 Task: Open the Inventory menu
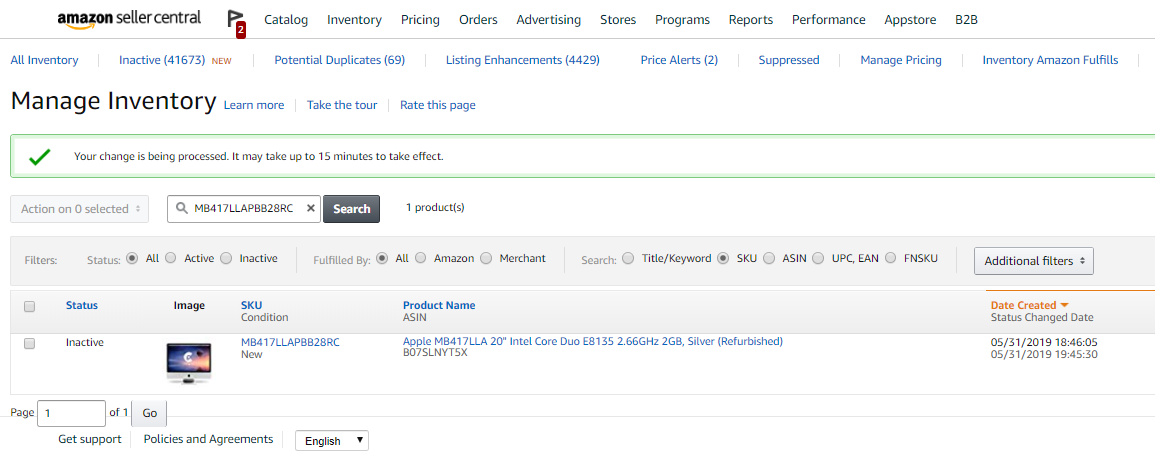354,20
